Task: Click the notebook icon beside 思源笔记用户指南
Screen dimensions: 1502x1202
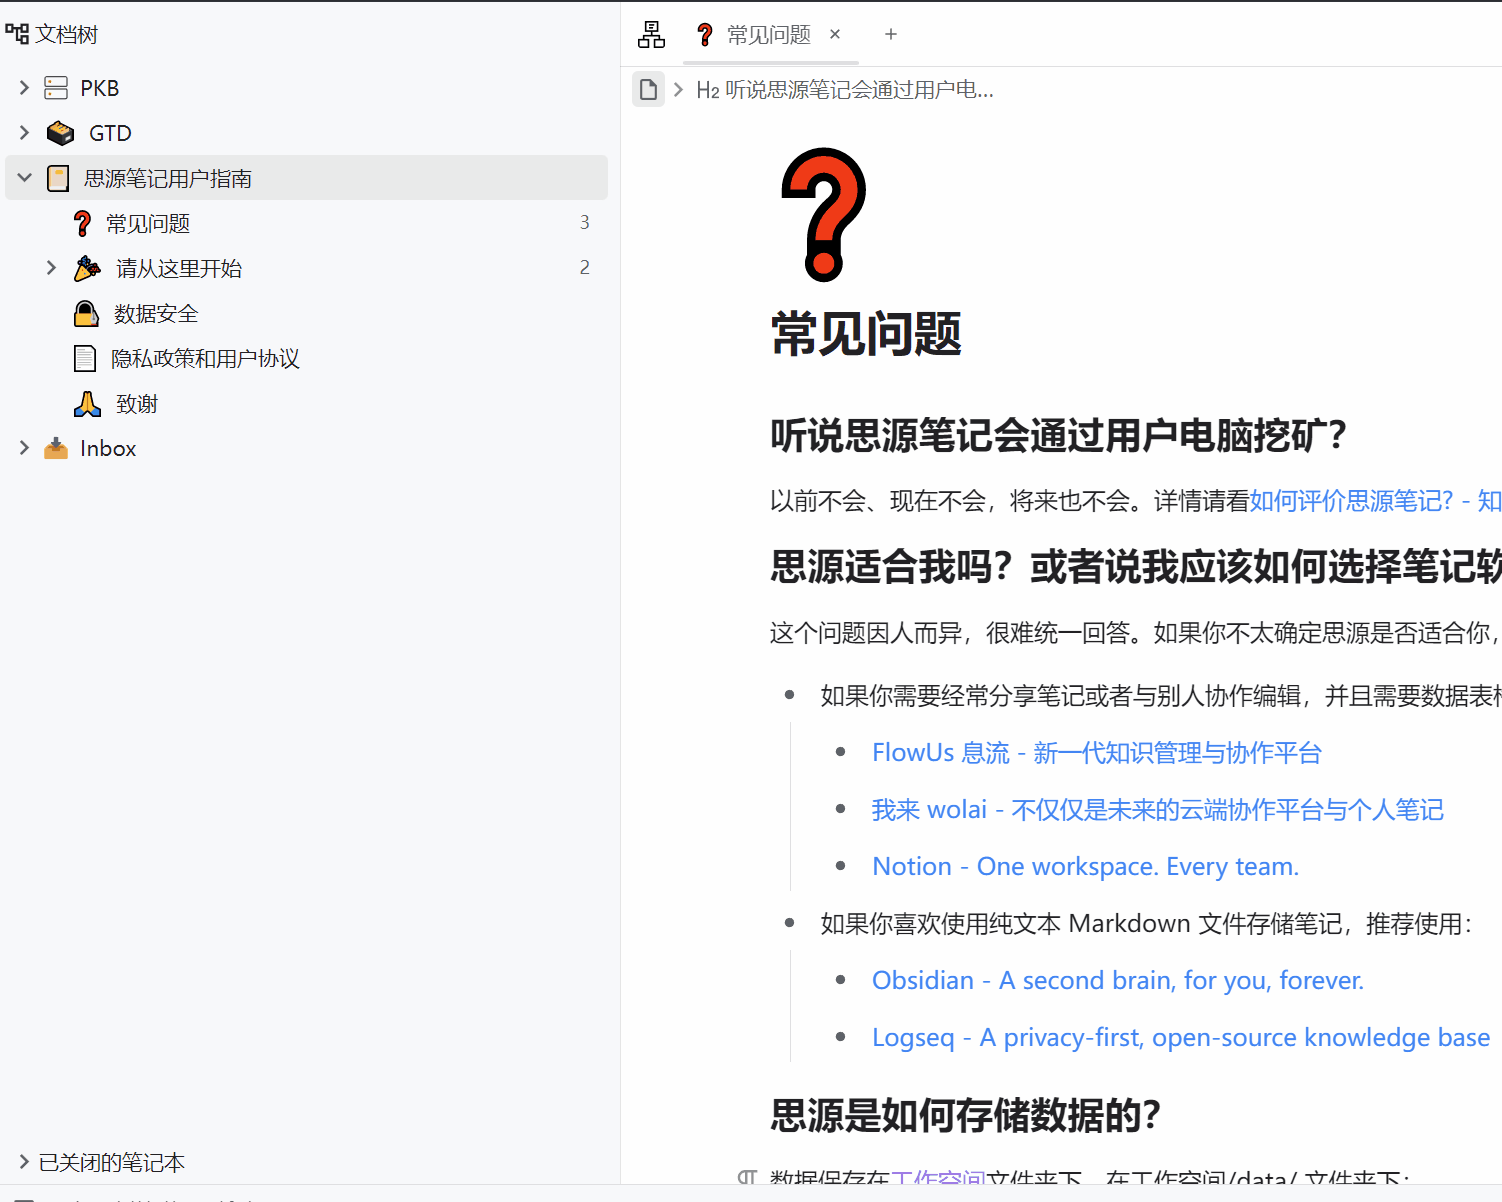Action: 57,177
